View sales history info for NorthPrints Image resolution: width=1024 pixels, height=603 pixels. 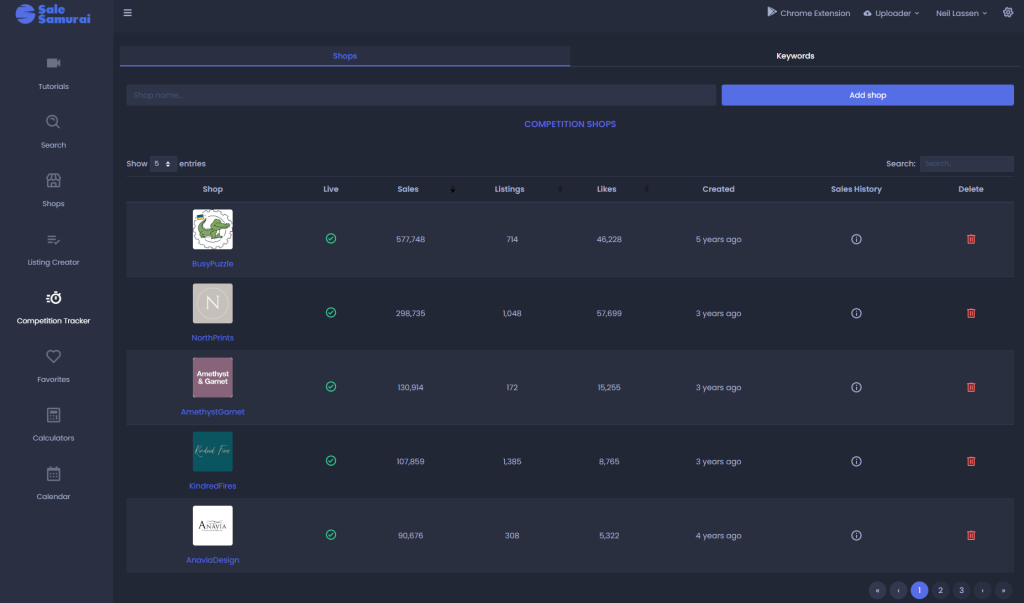(856, 313)
